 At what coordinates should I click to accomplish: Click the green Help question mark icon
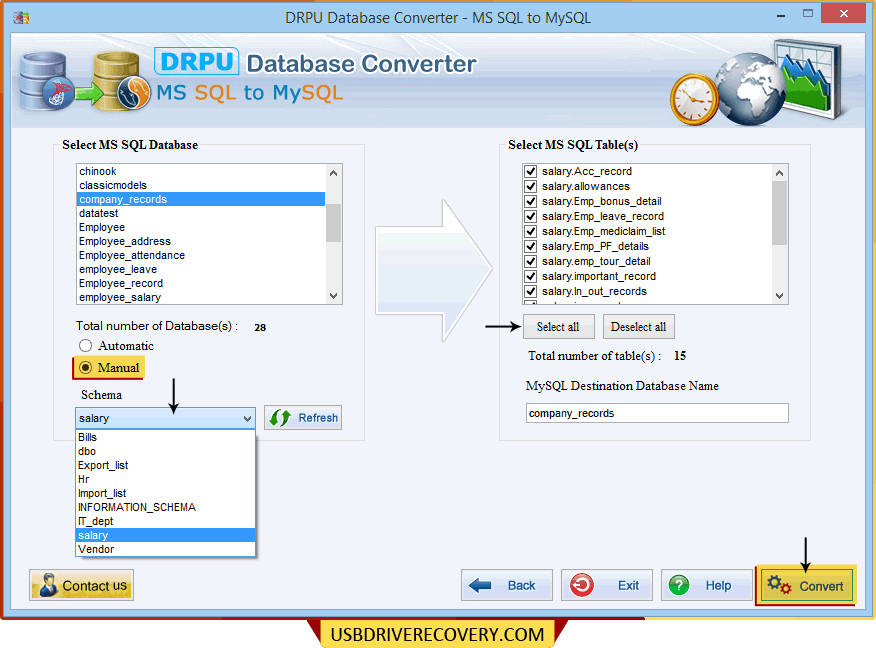pyautogui.click(x=679, y=585)
